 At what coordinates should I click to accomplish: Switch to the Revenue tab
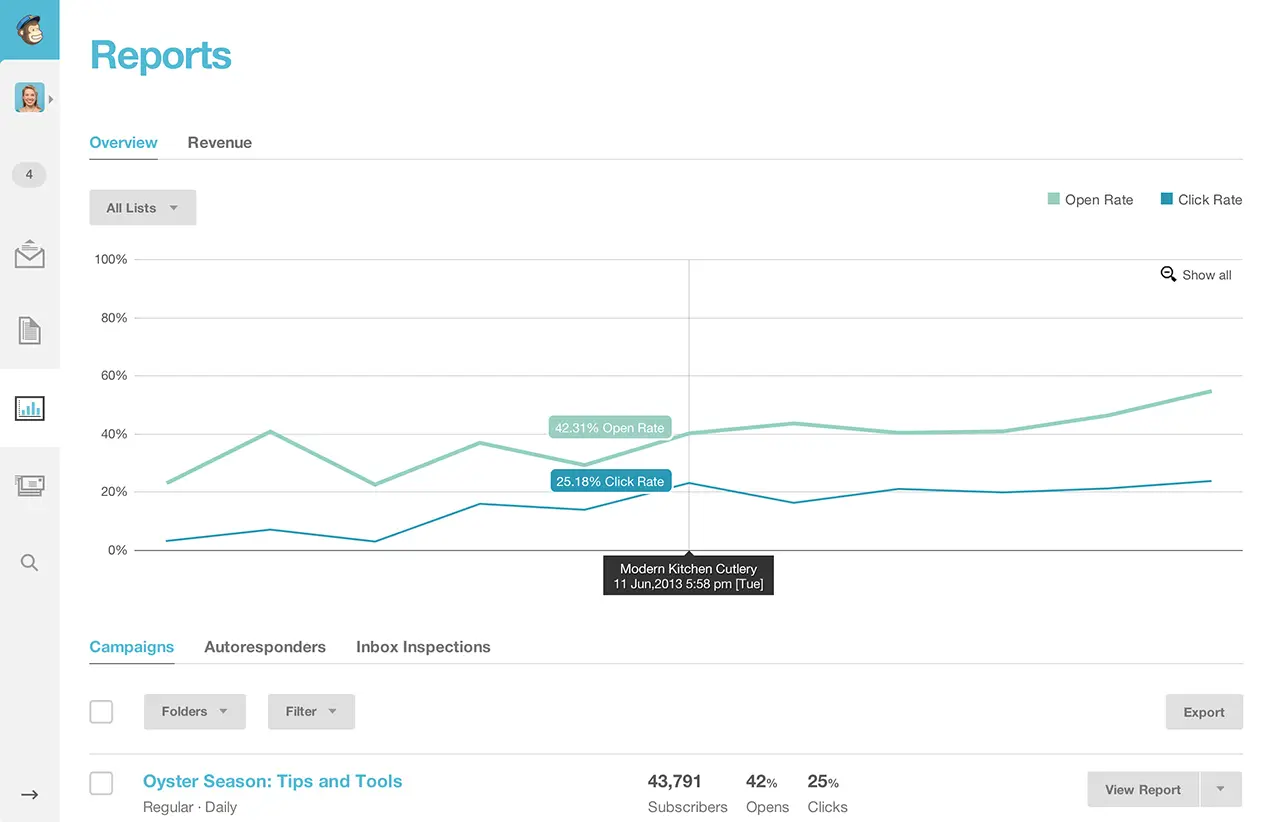pyautogui.click(x=219, y=143)
